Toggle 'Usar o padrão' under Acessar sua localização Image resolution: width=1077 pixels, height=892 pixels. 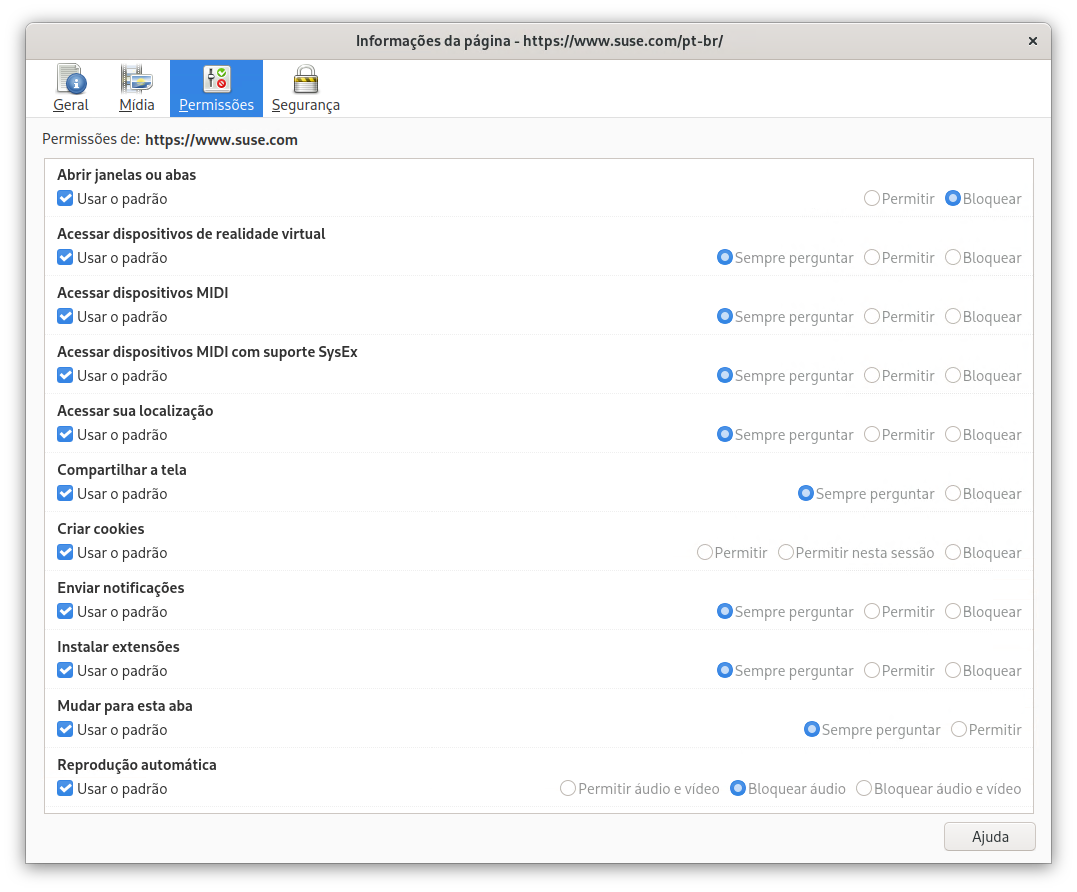pyautogui.click(x=66, y=435)
